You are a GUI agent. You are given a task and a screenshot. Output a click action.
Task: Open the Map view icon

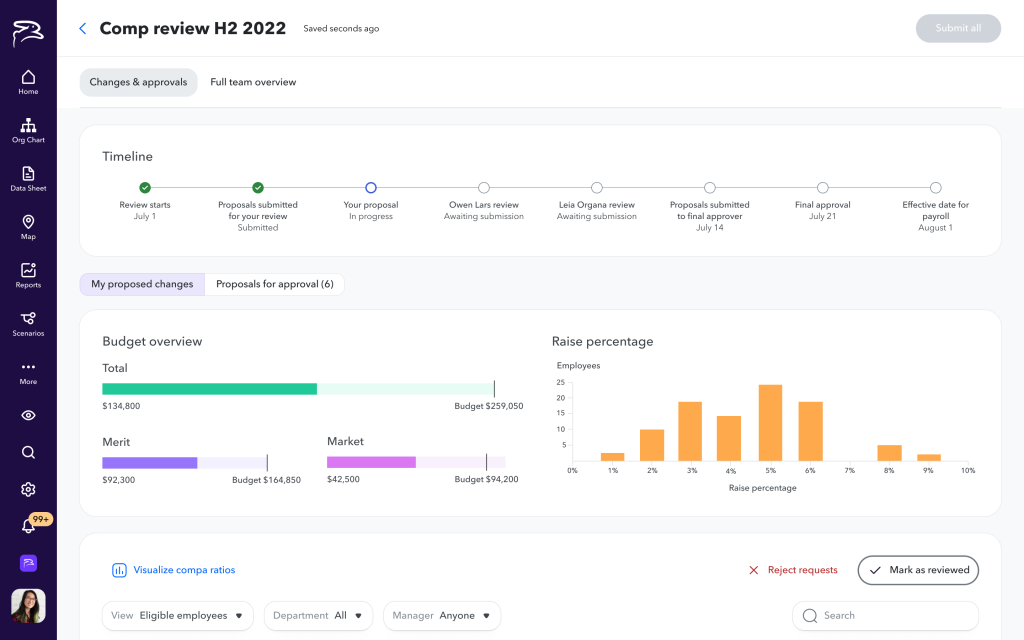(28, 227)
